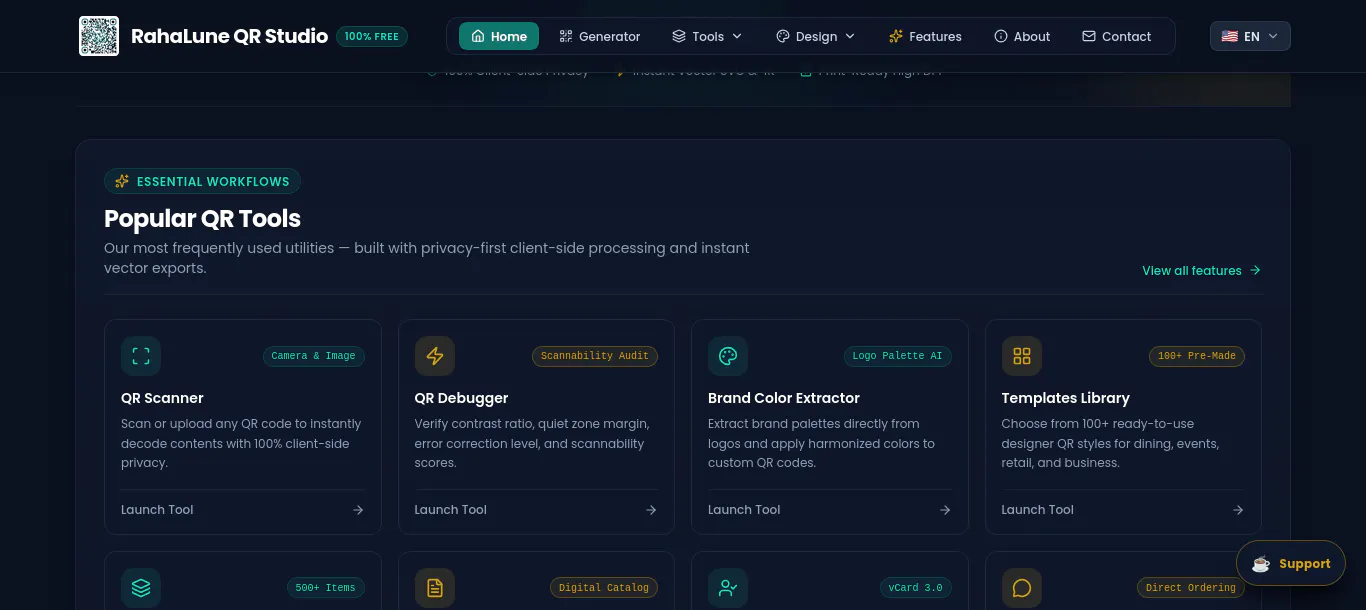
Task: Click the QR Scanner card heading
Action: (162, 398)
